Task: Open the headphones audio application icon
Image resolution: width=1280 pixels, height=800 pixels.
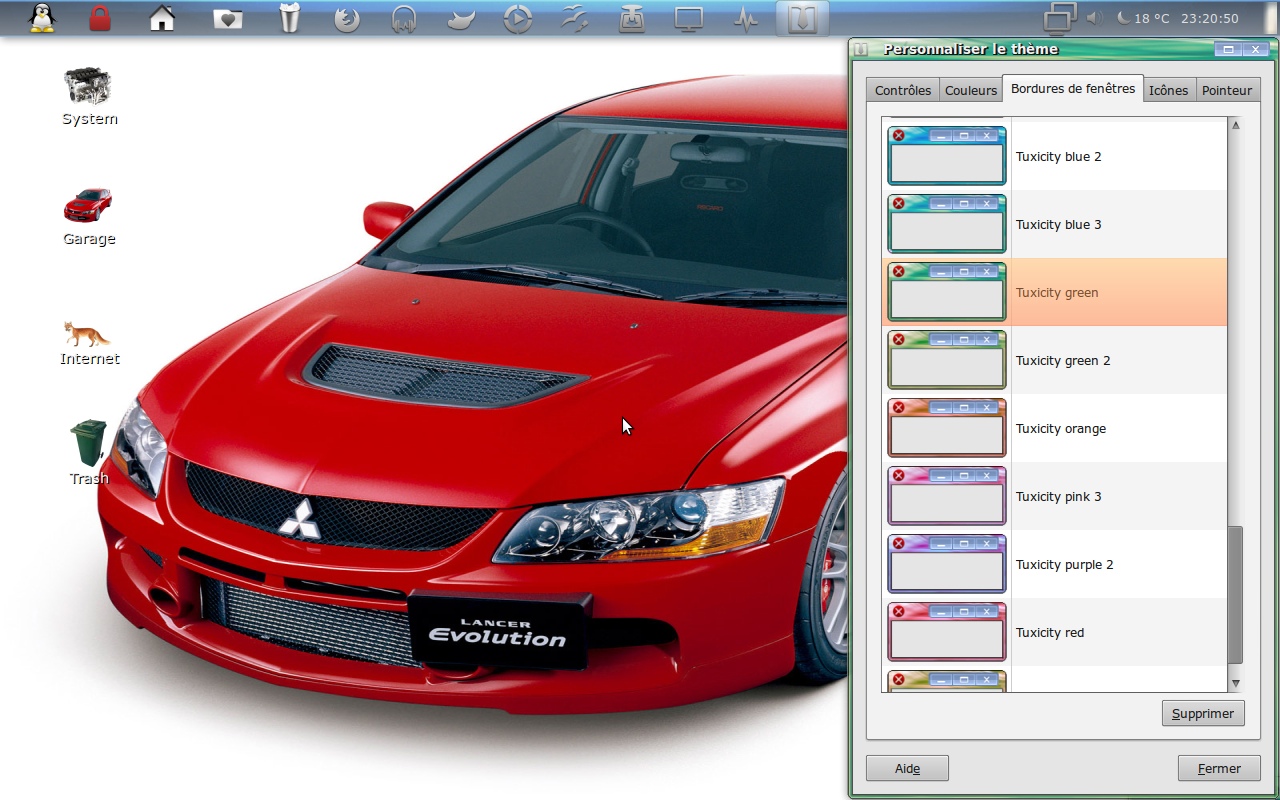Action: coord(404,19)
